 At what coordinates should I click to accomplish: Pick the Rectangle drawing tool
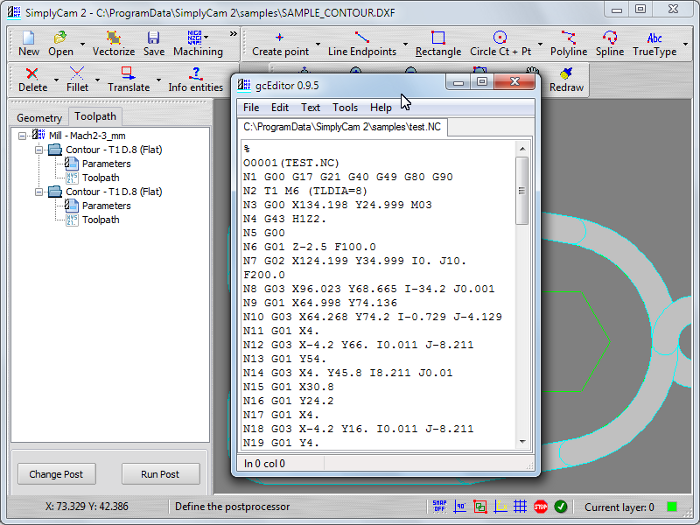coord(438,43)
